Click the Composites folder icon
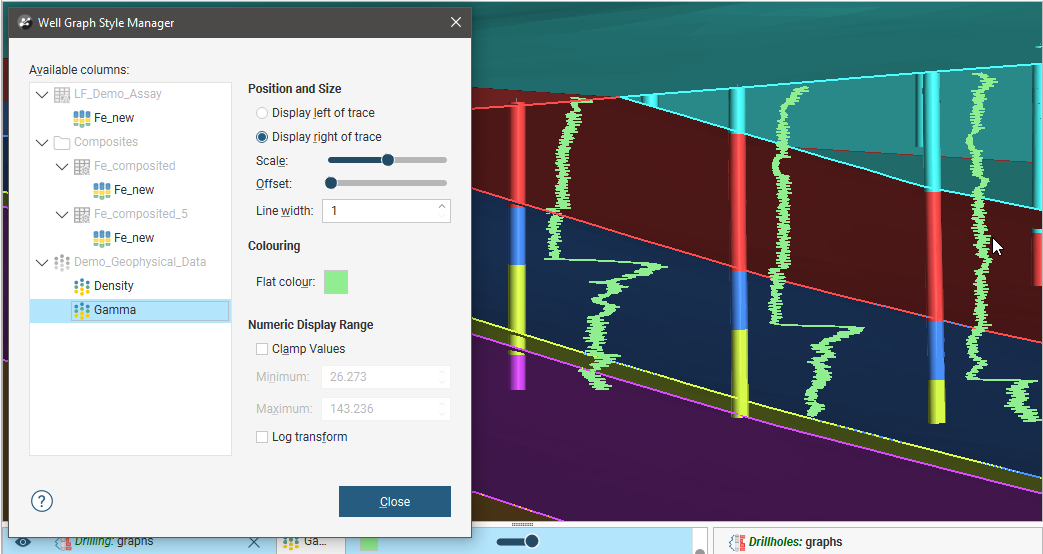 click(x=62, y=142)
